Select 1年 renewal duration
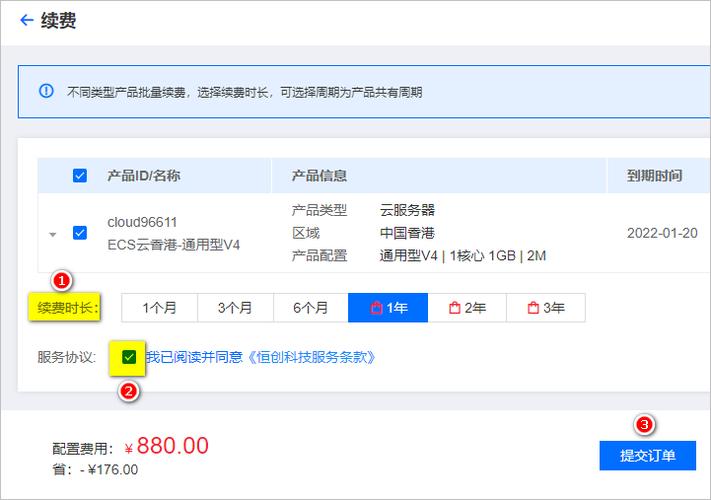 (388, 308)
